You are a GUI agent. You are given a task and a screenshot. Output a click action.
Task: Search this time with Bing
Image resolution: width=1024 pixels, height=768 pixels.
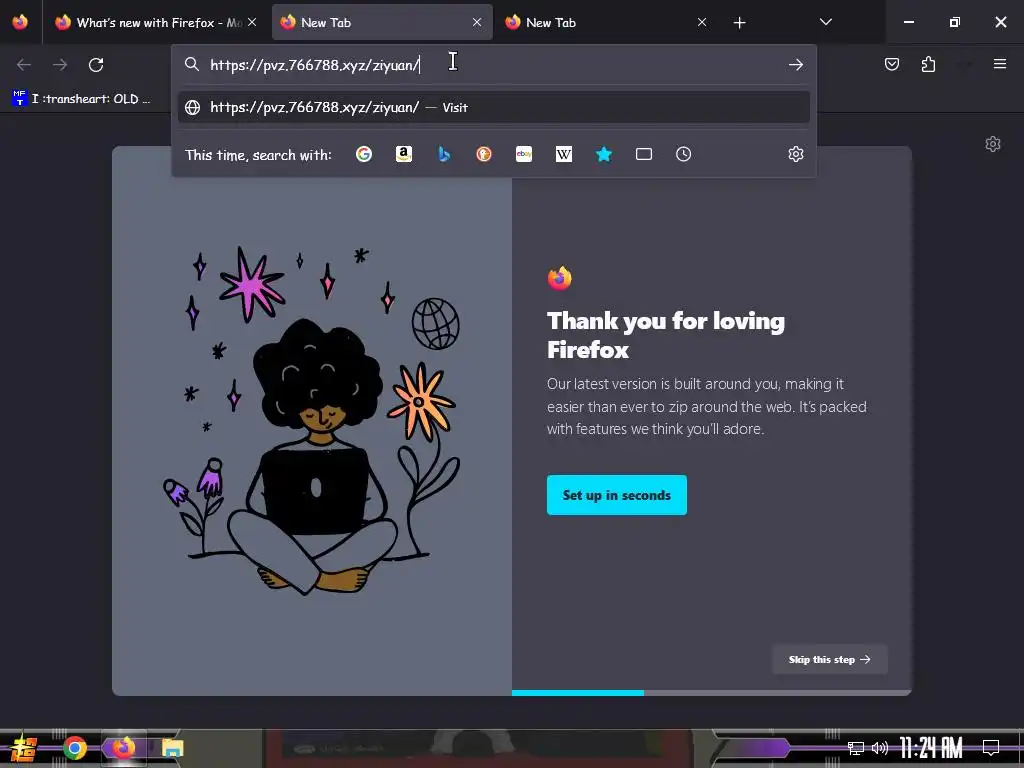pyautogui.click(x=444, y=154)
